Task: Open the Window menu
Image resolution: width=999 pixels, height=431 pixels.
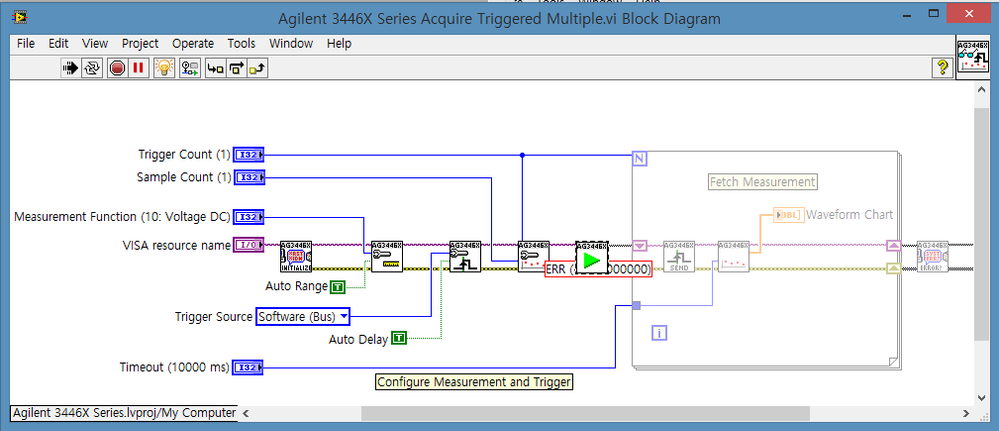Action: (x=291, y=43)
